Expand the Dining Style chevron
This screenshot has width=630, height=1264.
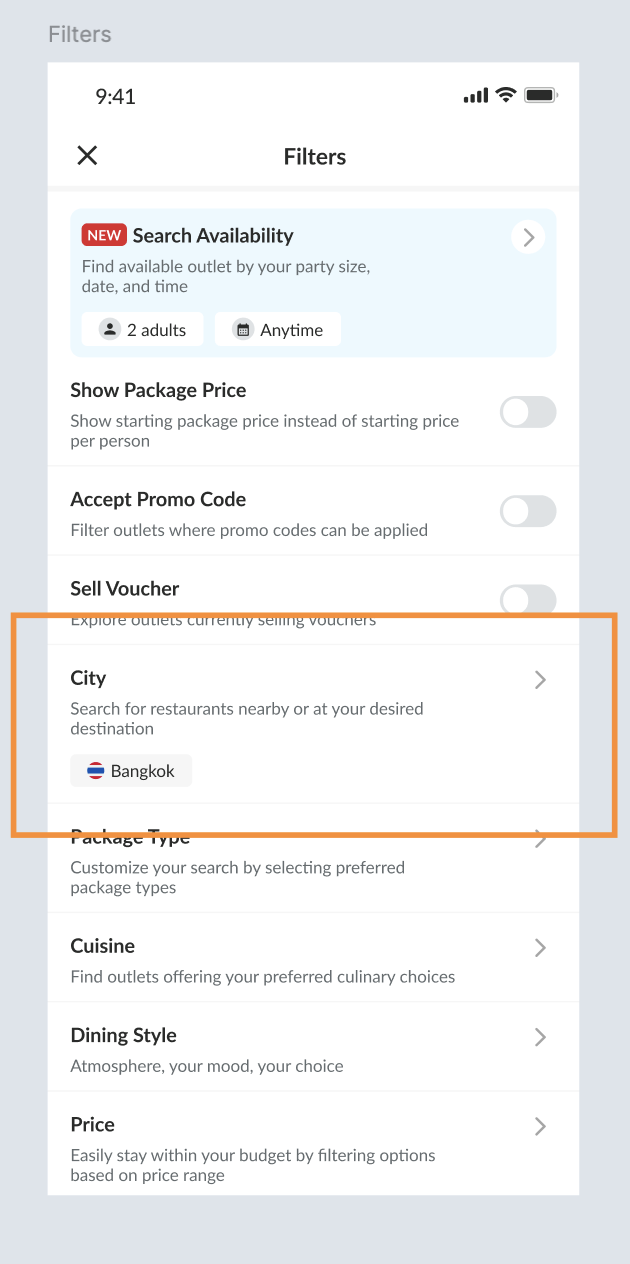(540, 1037)
